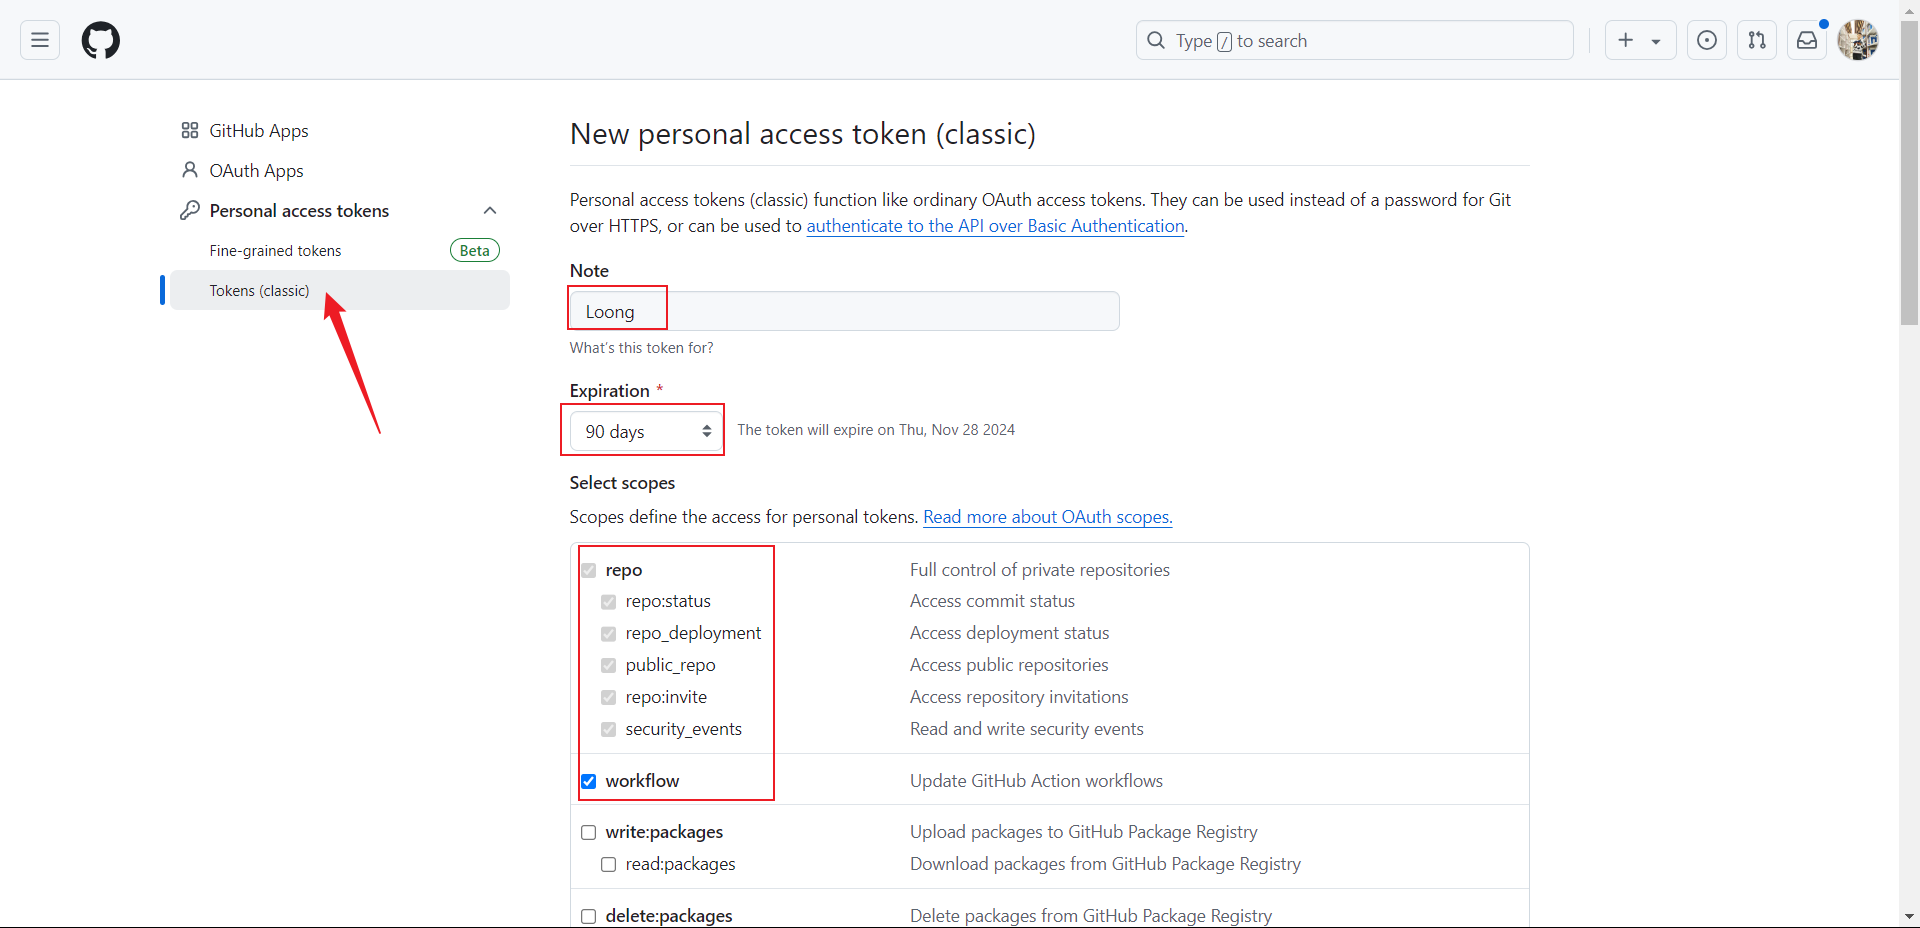Open the Basic Authentication API link
The width and height of the screenshot is (1920, 928).
pos(995,226)
